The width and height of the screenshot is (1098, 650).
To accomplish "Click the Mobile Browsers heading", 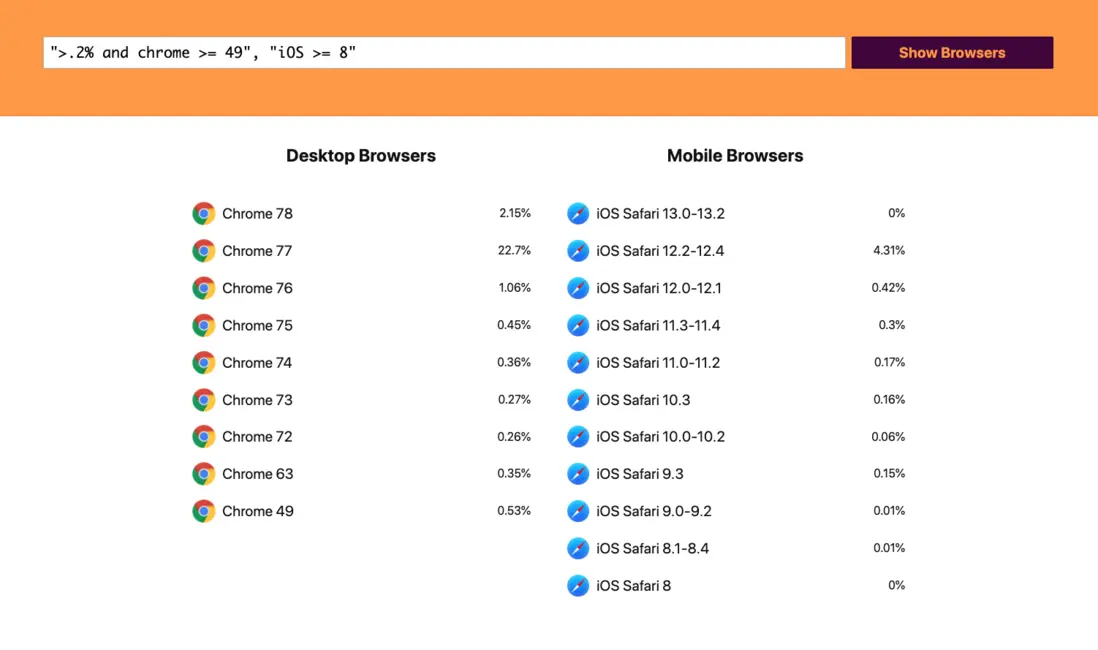I will pos(735,155).
